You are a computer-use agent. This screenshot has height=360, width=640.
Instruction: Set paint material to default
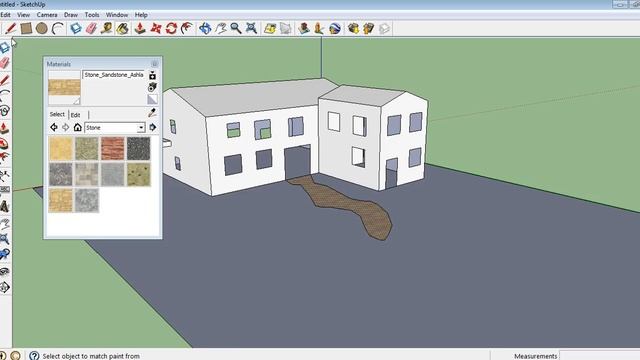point(152,99)
